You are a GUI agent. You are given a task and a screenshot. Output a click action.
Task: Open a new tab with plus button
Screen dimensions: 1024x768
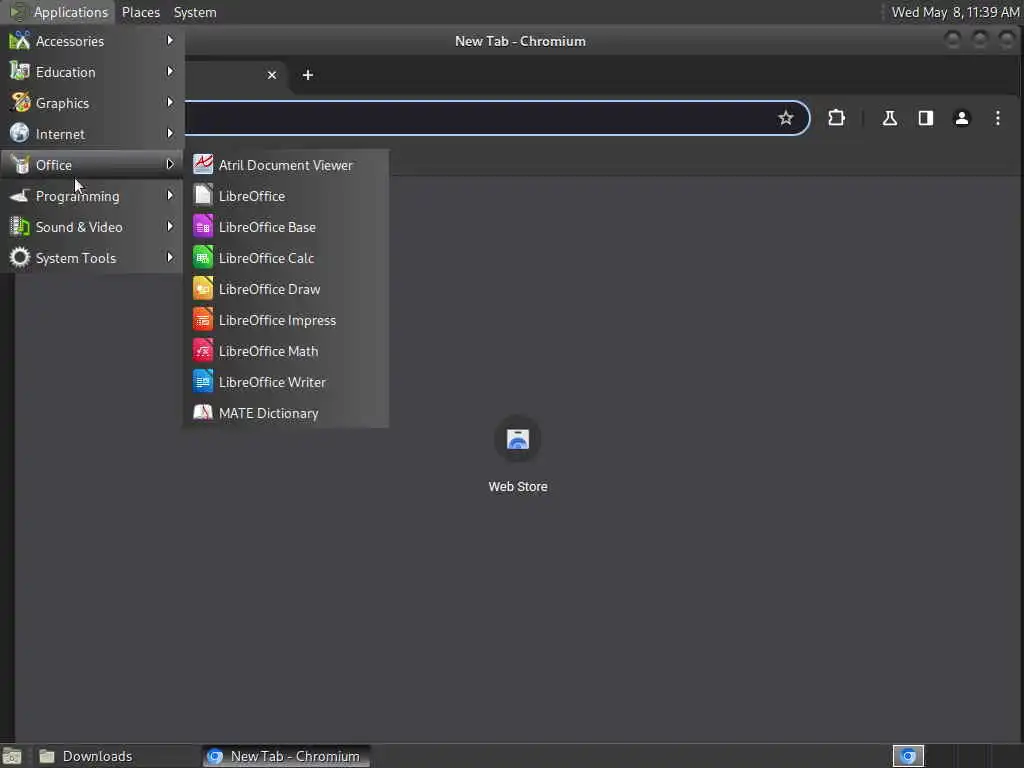[308, 75]
